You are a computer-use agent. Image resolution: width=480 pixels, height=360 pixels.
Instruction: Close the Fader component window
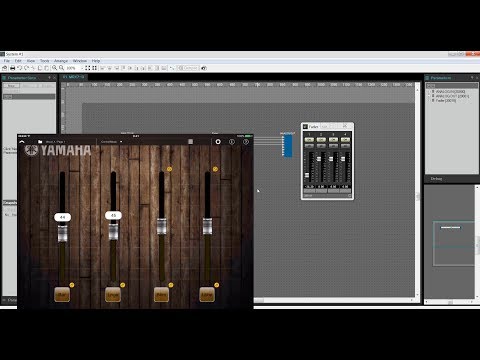pos(345,126)
